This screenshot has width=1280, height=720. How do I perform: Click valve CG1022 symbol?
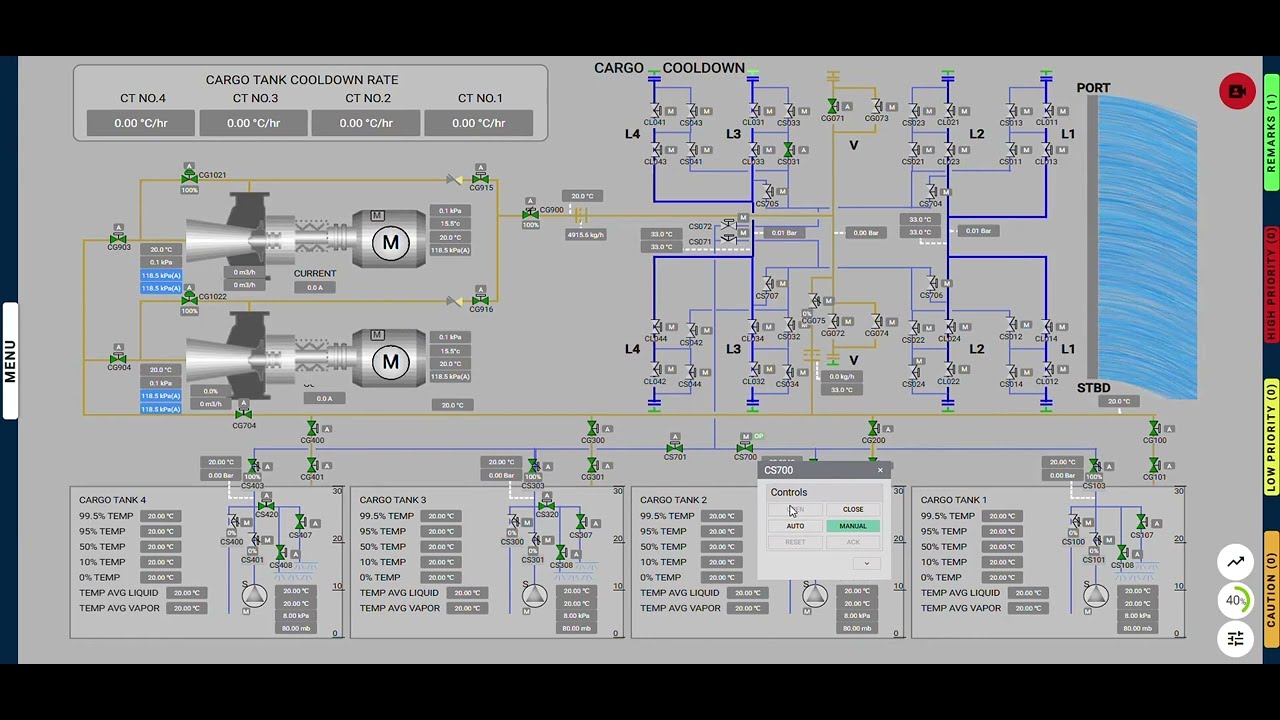pos(189,298)
